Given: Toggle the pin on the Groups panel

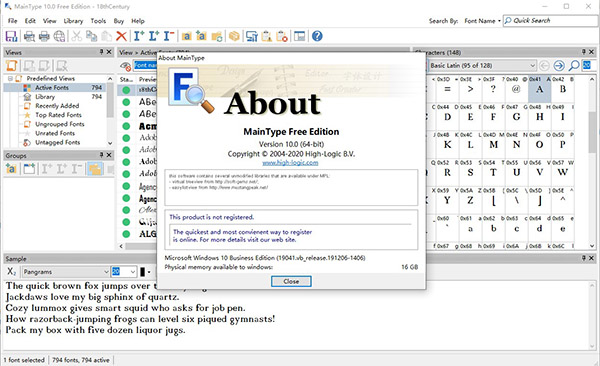Looking at the screenshot, I should point(101,155).
